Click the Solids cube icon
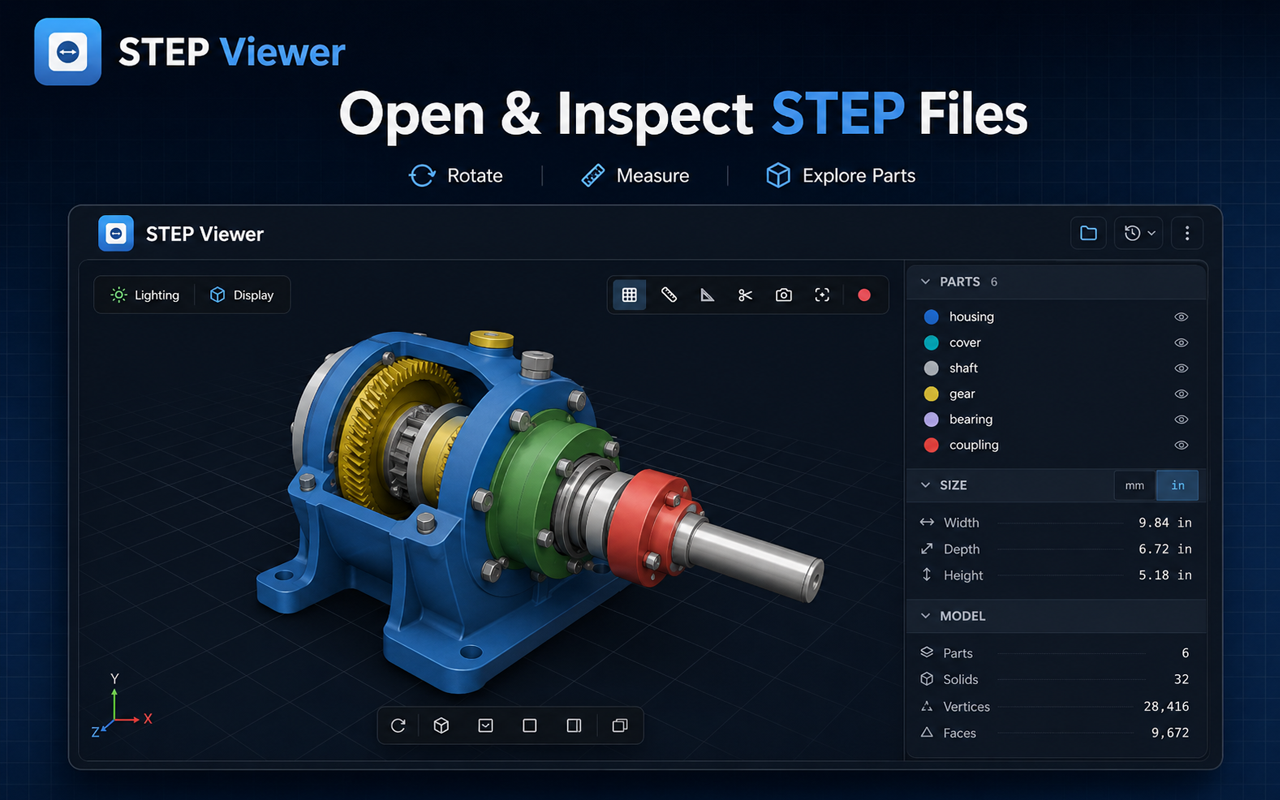1280x800 pixels. coord(926,679)
